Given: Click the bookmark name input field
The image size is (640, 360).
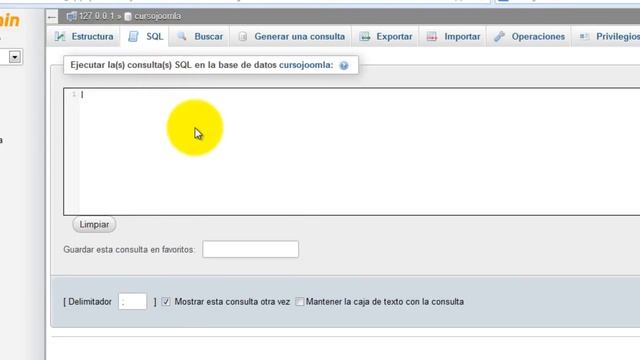Looking at the screenshot, I should tap(251, 249).
